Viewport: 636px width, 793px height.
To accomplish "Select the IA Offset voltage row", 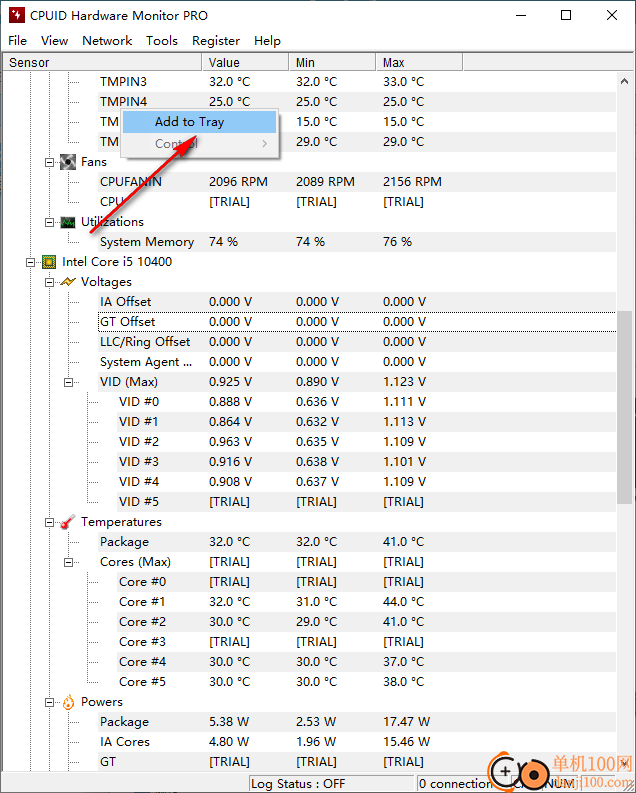I will tap(357, 302).
